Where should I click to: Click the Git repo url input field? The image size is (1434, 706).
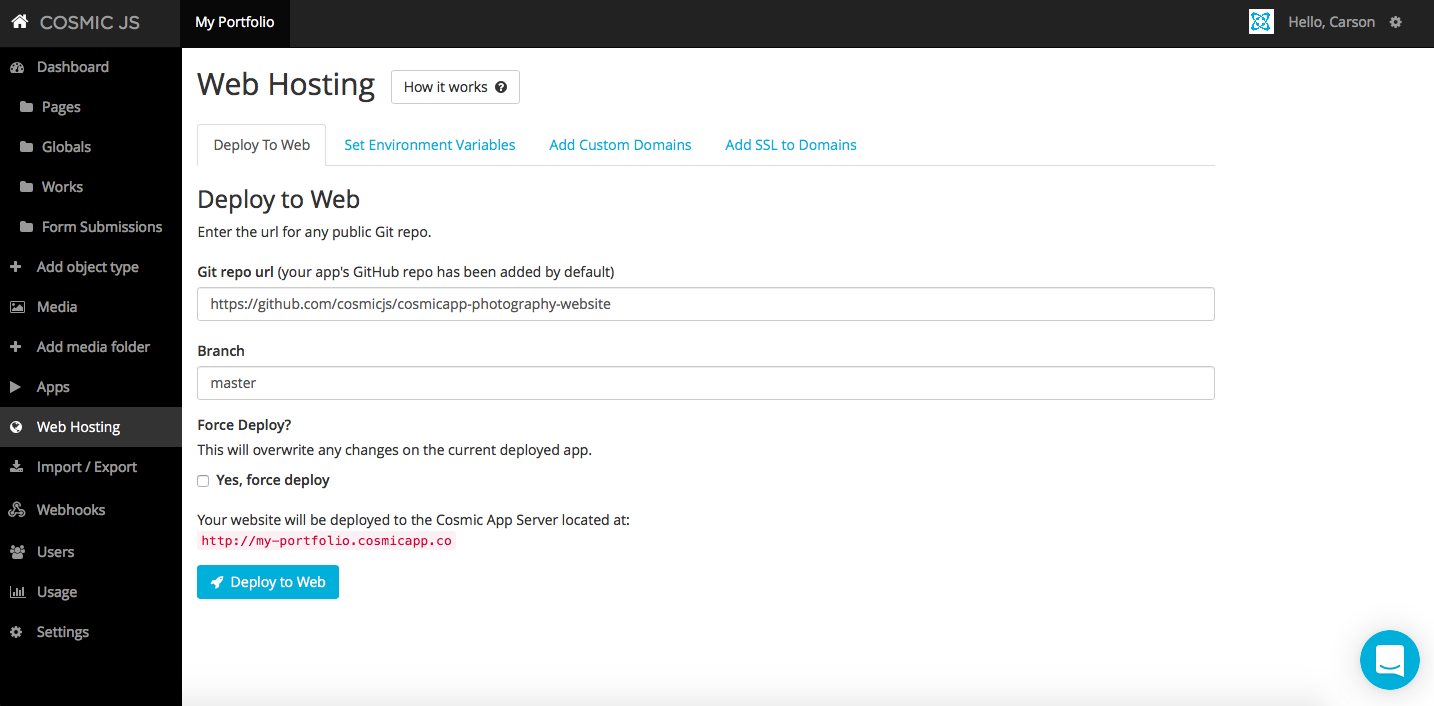tap(705, 304)
